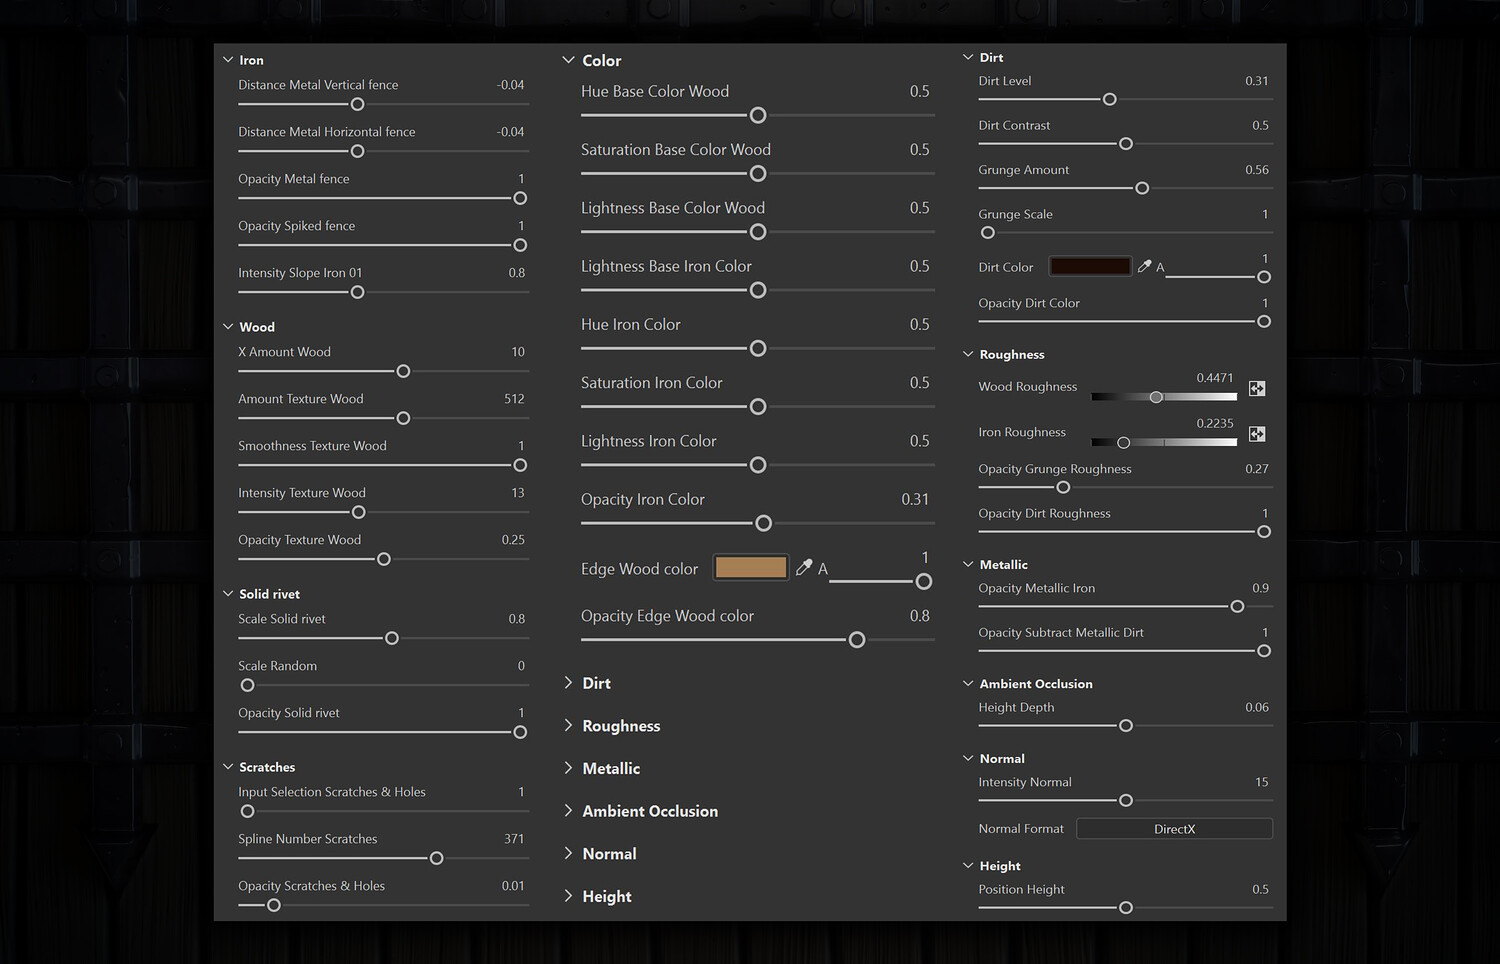Click the eyedropper beside Edge Wood color
Viewport: 1500px width, 964px height.
[x=804, y=568]
